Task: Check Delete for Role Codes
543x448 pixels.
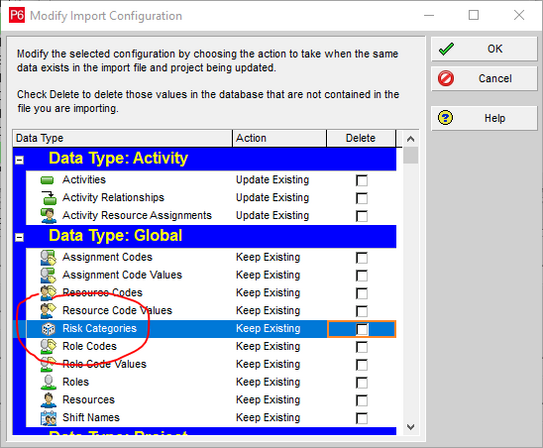Action: [362, 347]
